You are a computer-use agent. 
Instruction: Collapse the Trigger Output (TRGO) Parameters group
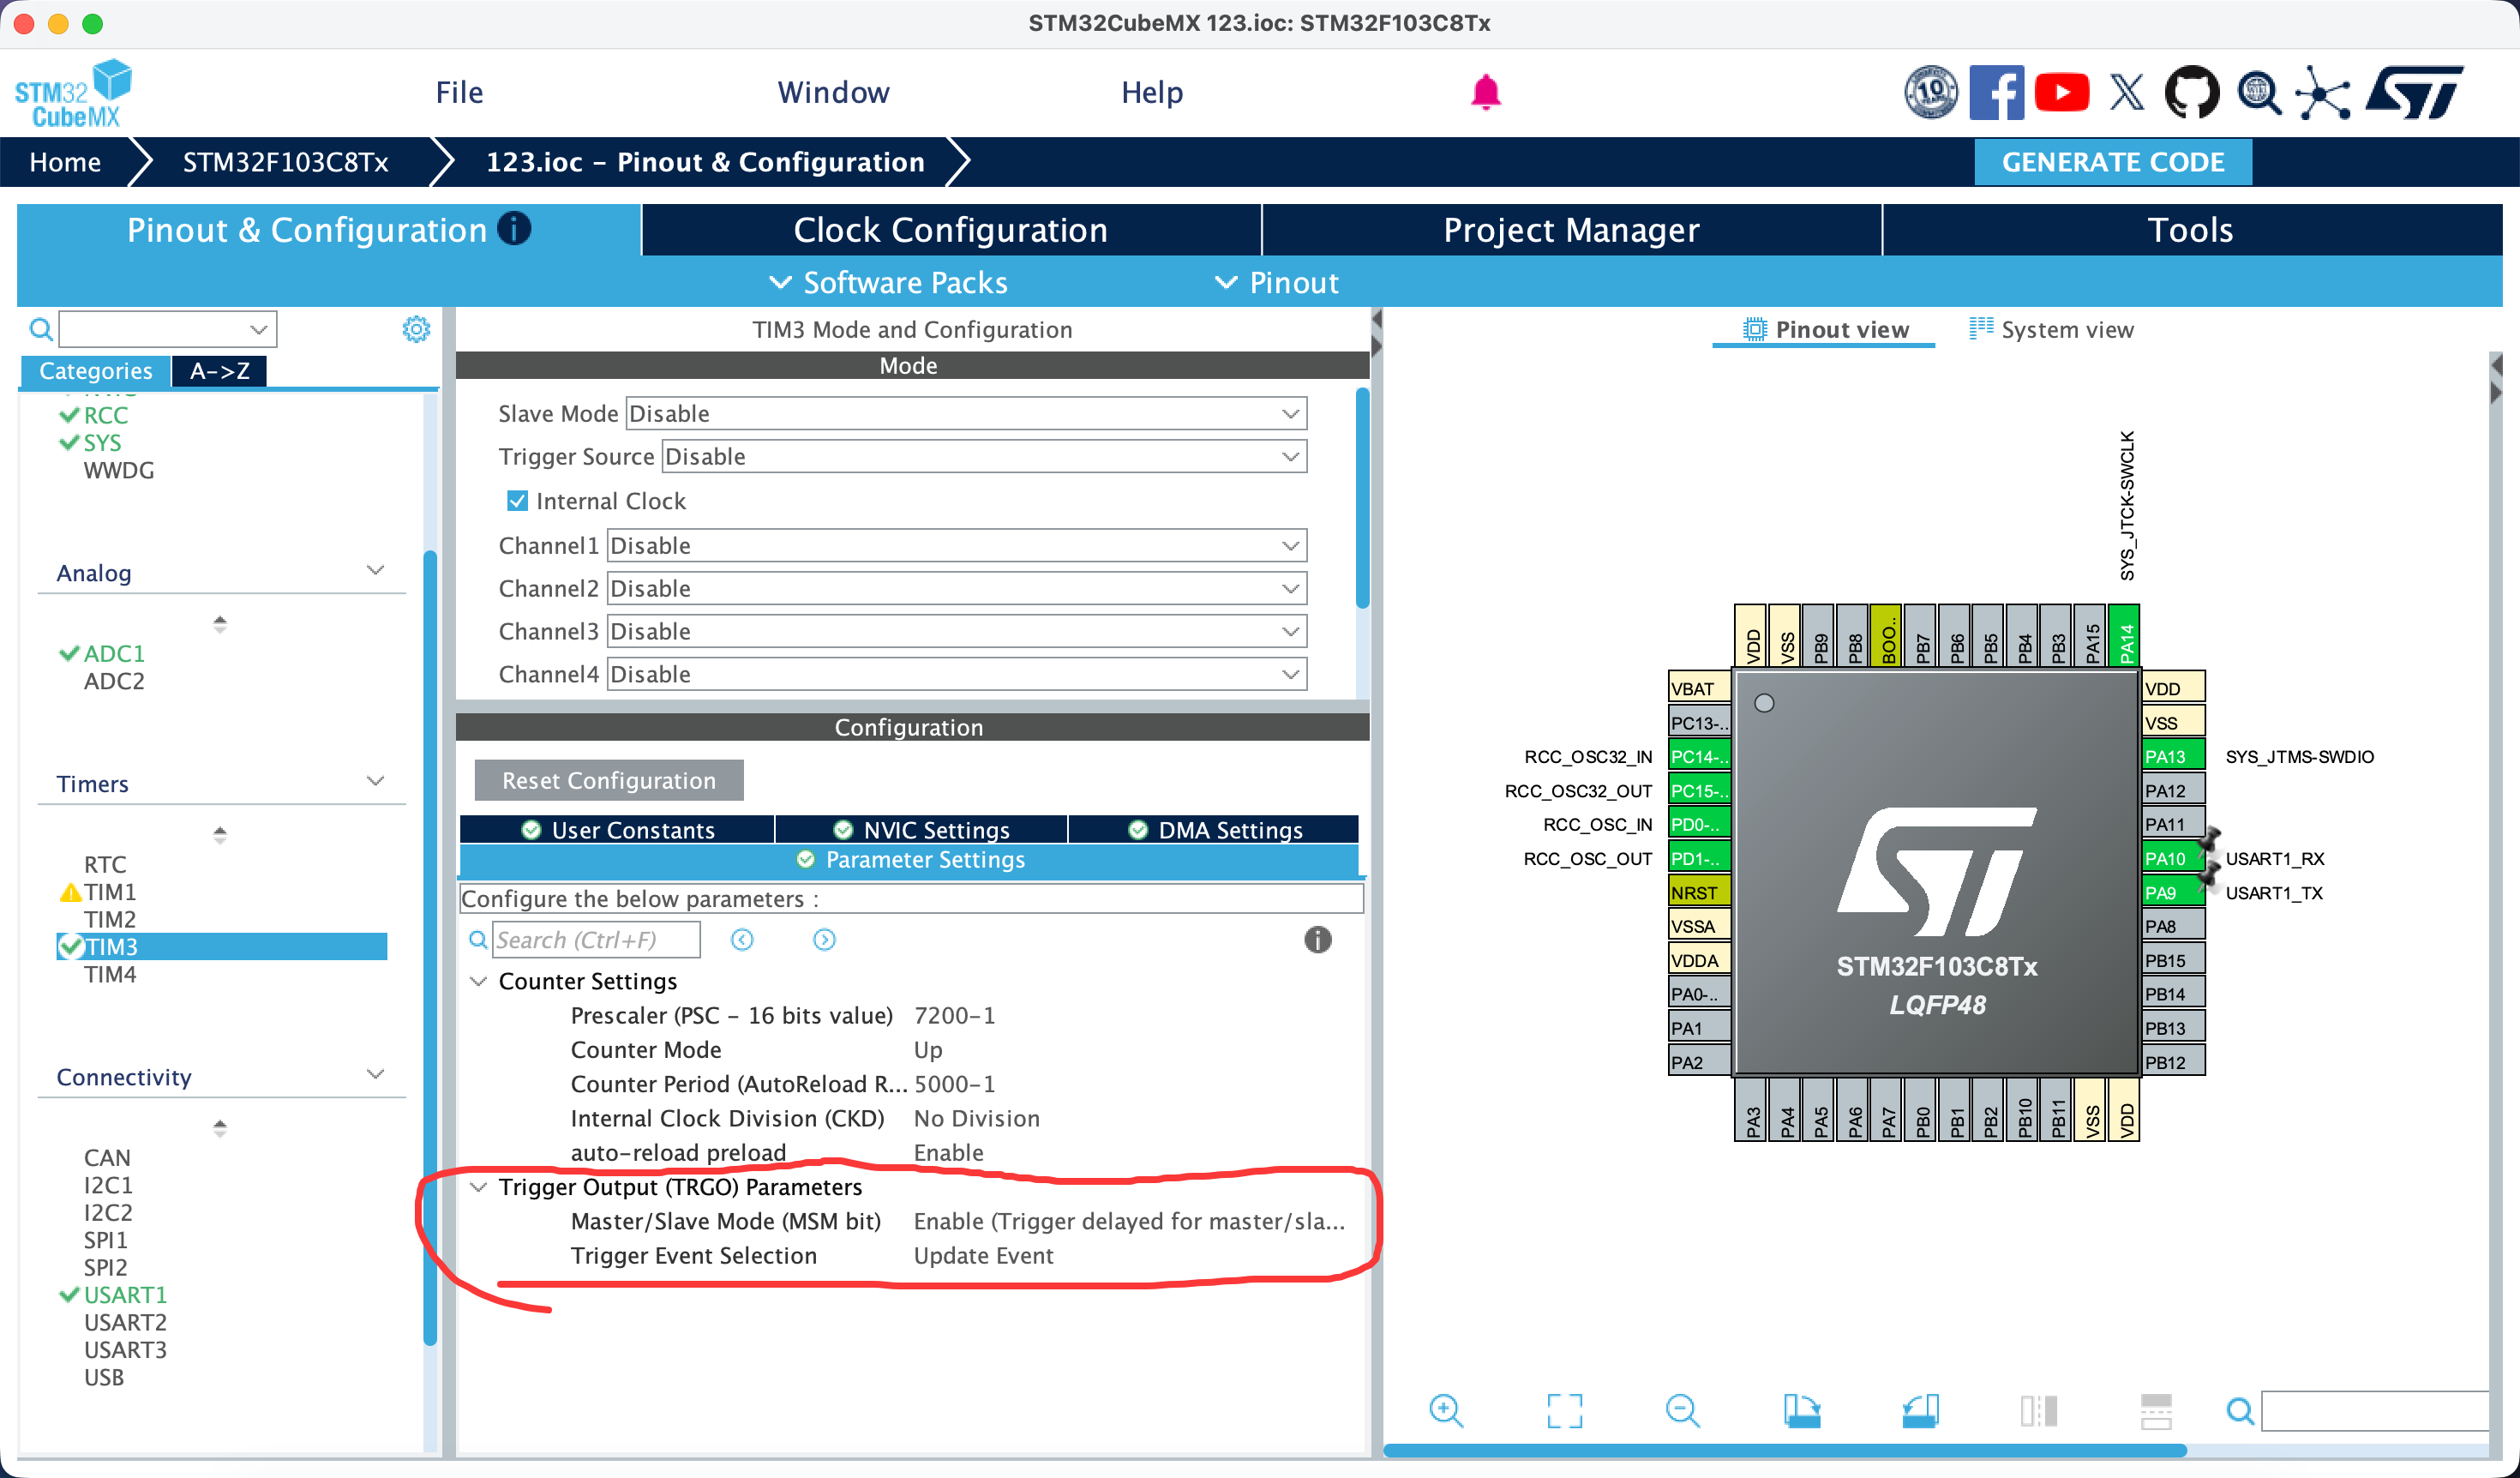pyautogui.click(x=479, y=1188)
